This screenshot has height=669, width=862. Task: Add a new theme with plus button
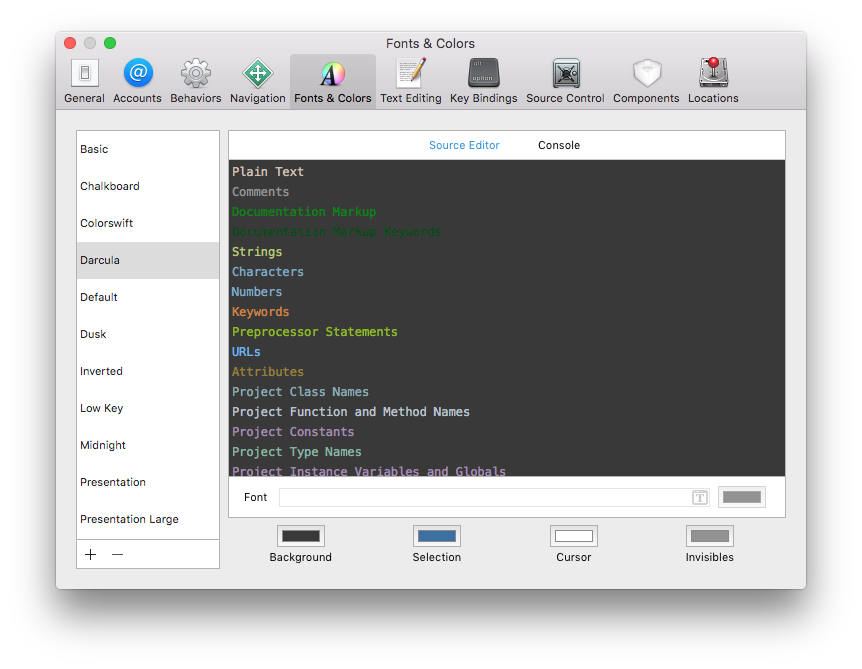point(91,554)
